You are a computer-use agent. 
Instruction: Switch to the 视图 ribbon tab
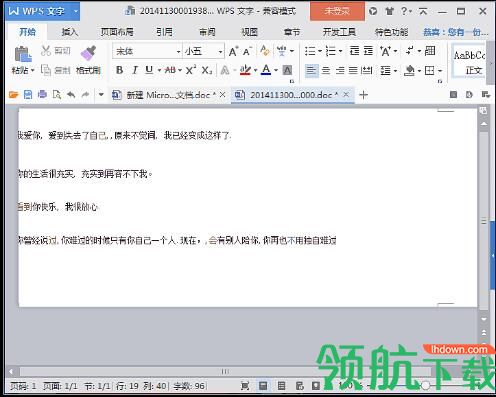click(x=249, y=32)
